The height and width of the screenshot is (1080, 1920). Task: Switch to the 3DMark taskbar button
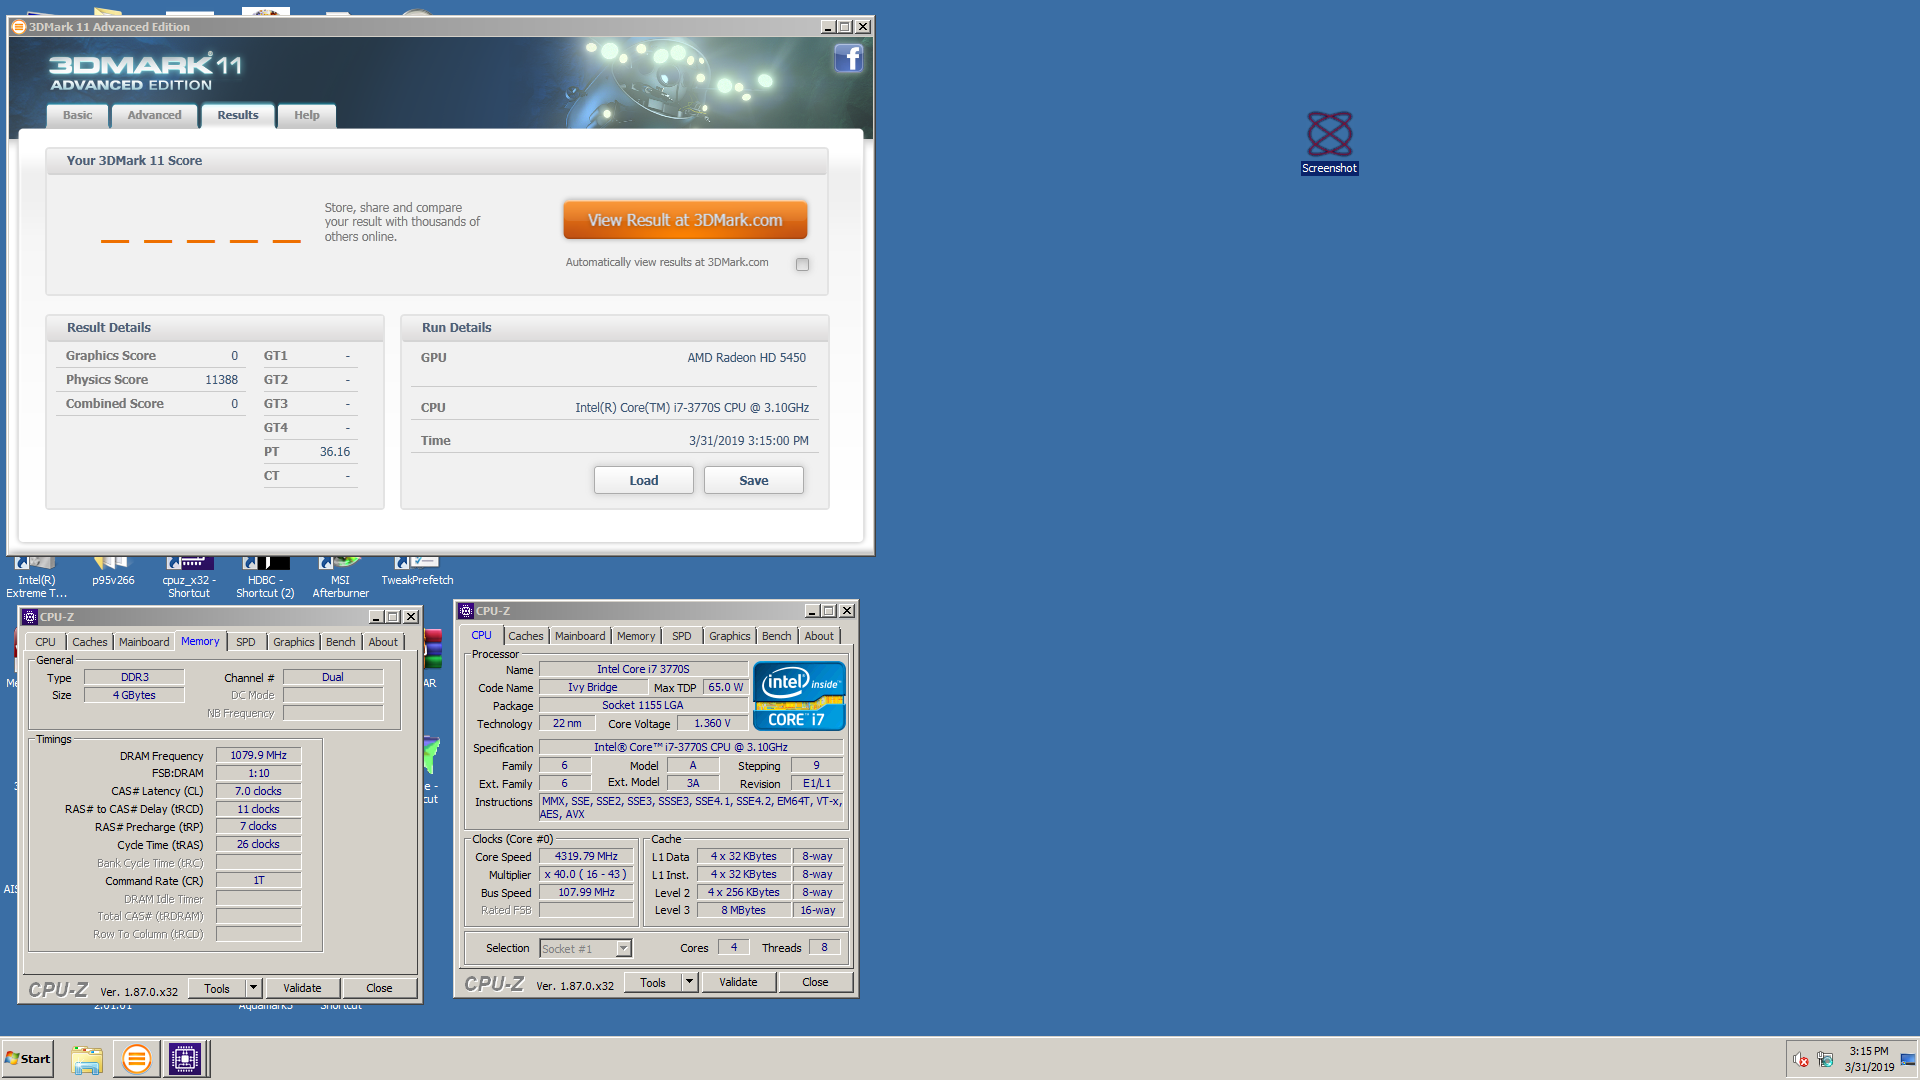coord(137,1059)
